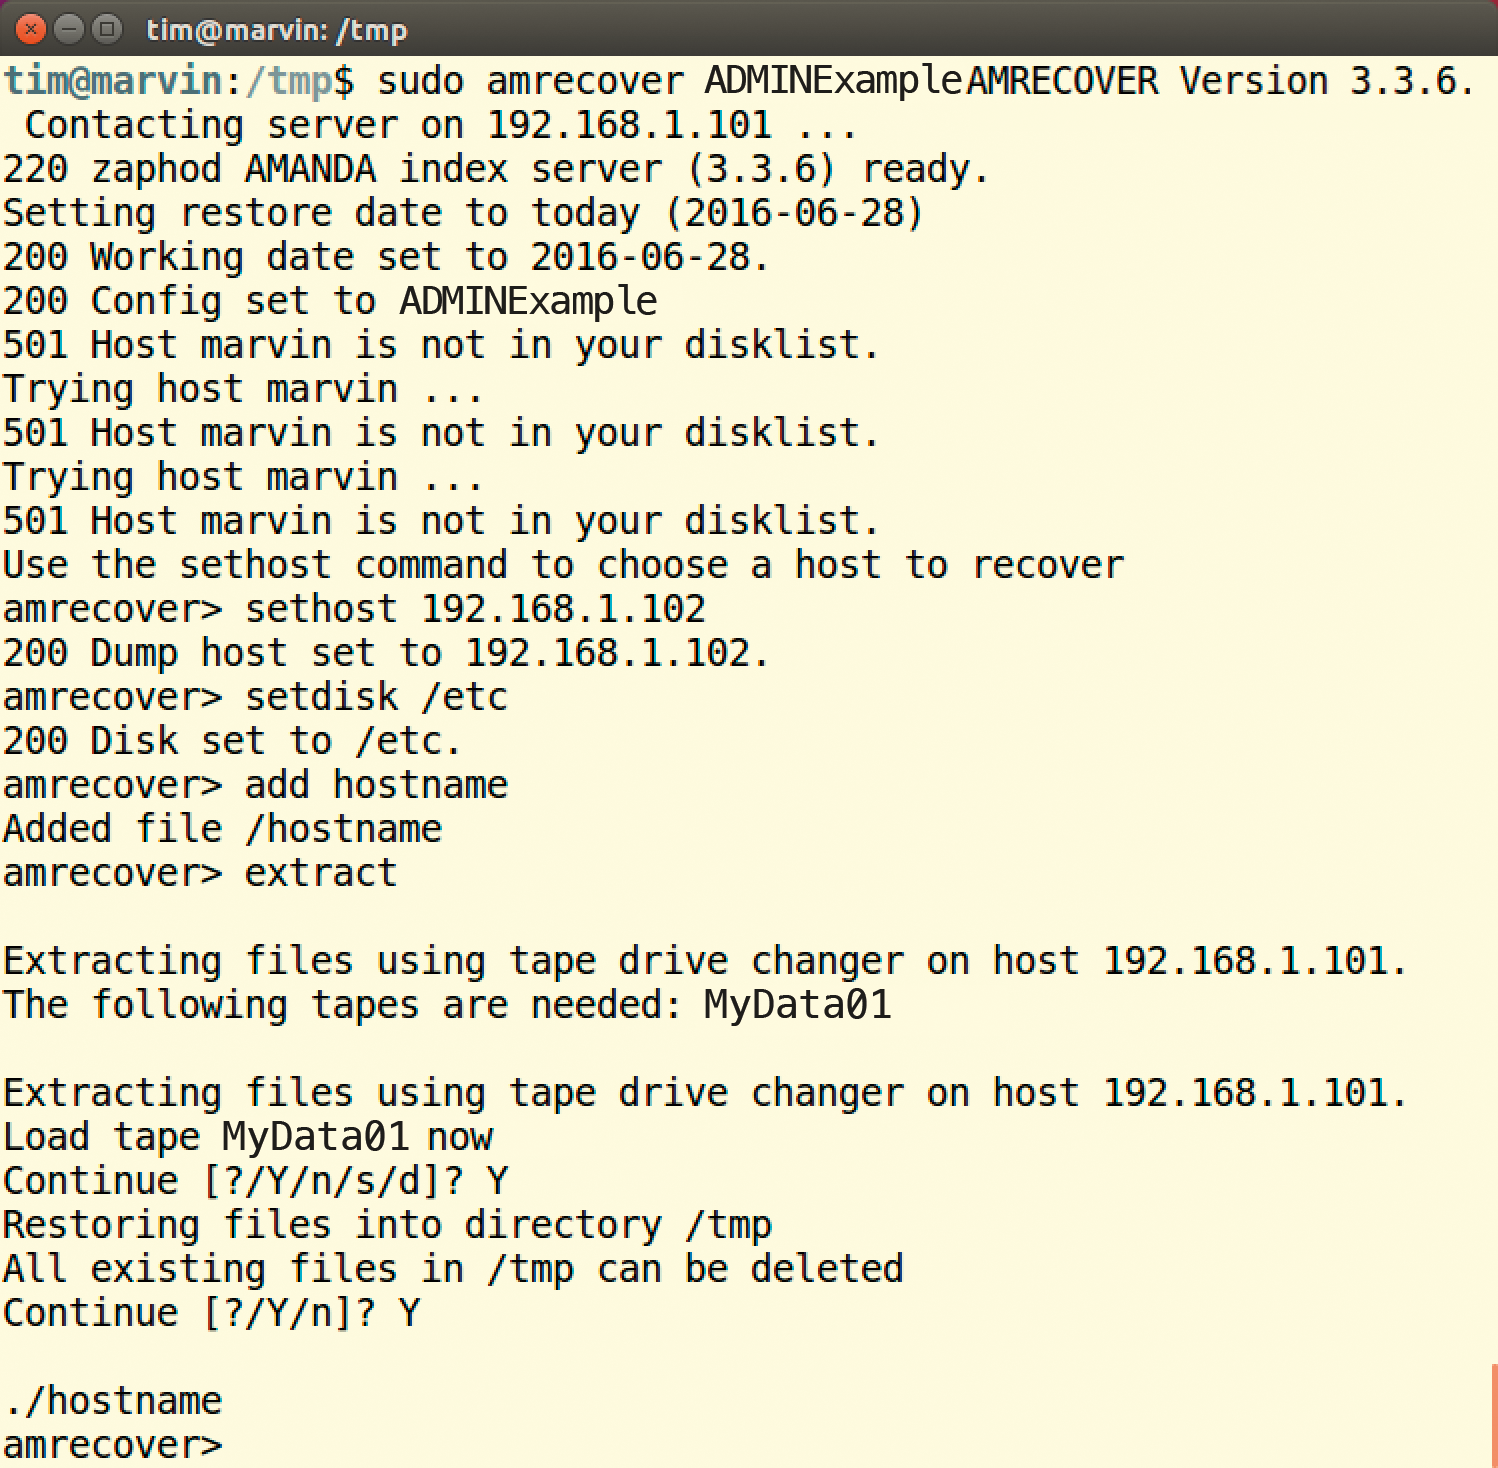Click the Restoring files into directory /tmp line
Viewport: 1498px width, 1468px height.
[386, 1224]
